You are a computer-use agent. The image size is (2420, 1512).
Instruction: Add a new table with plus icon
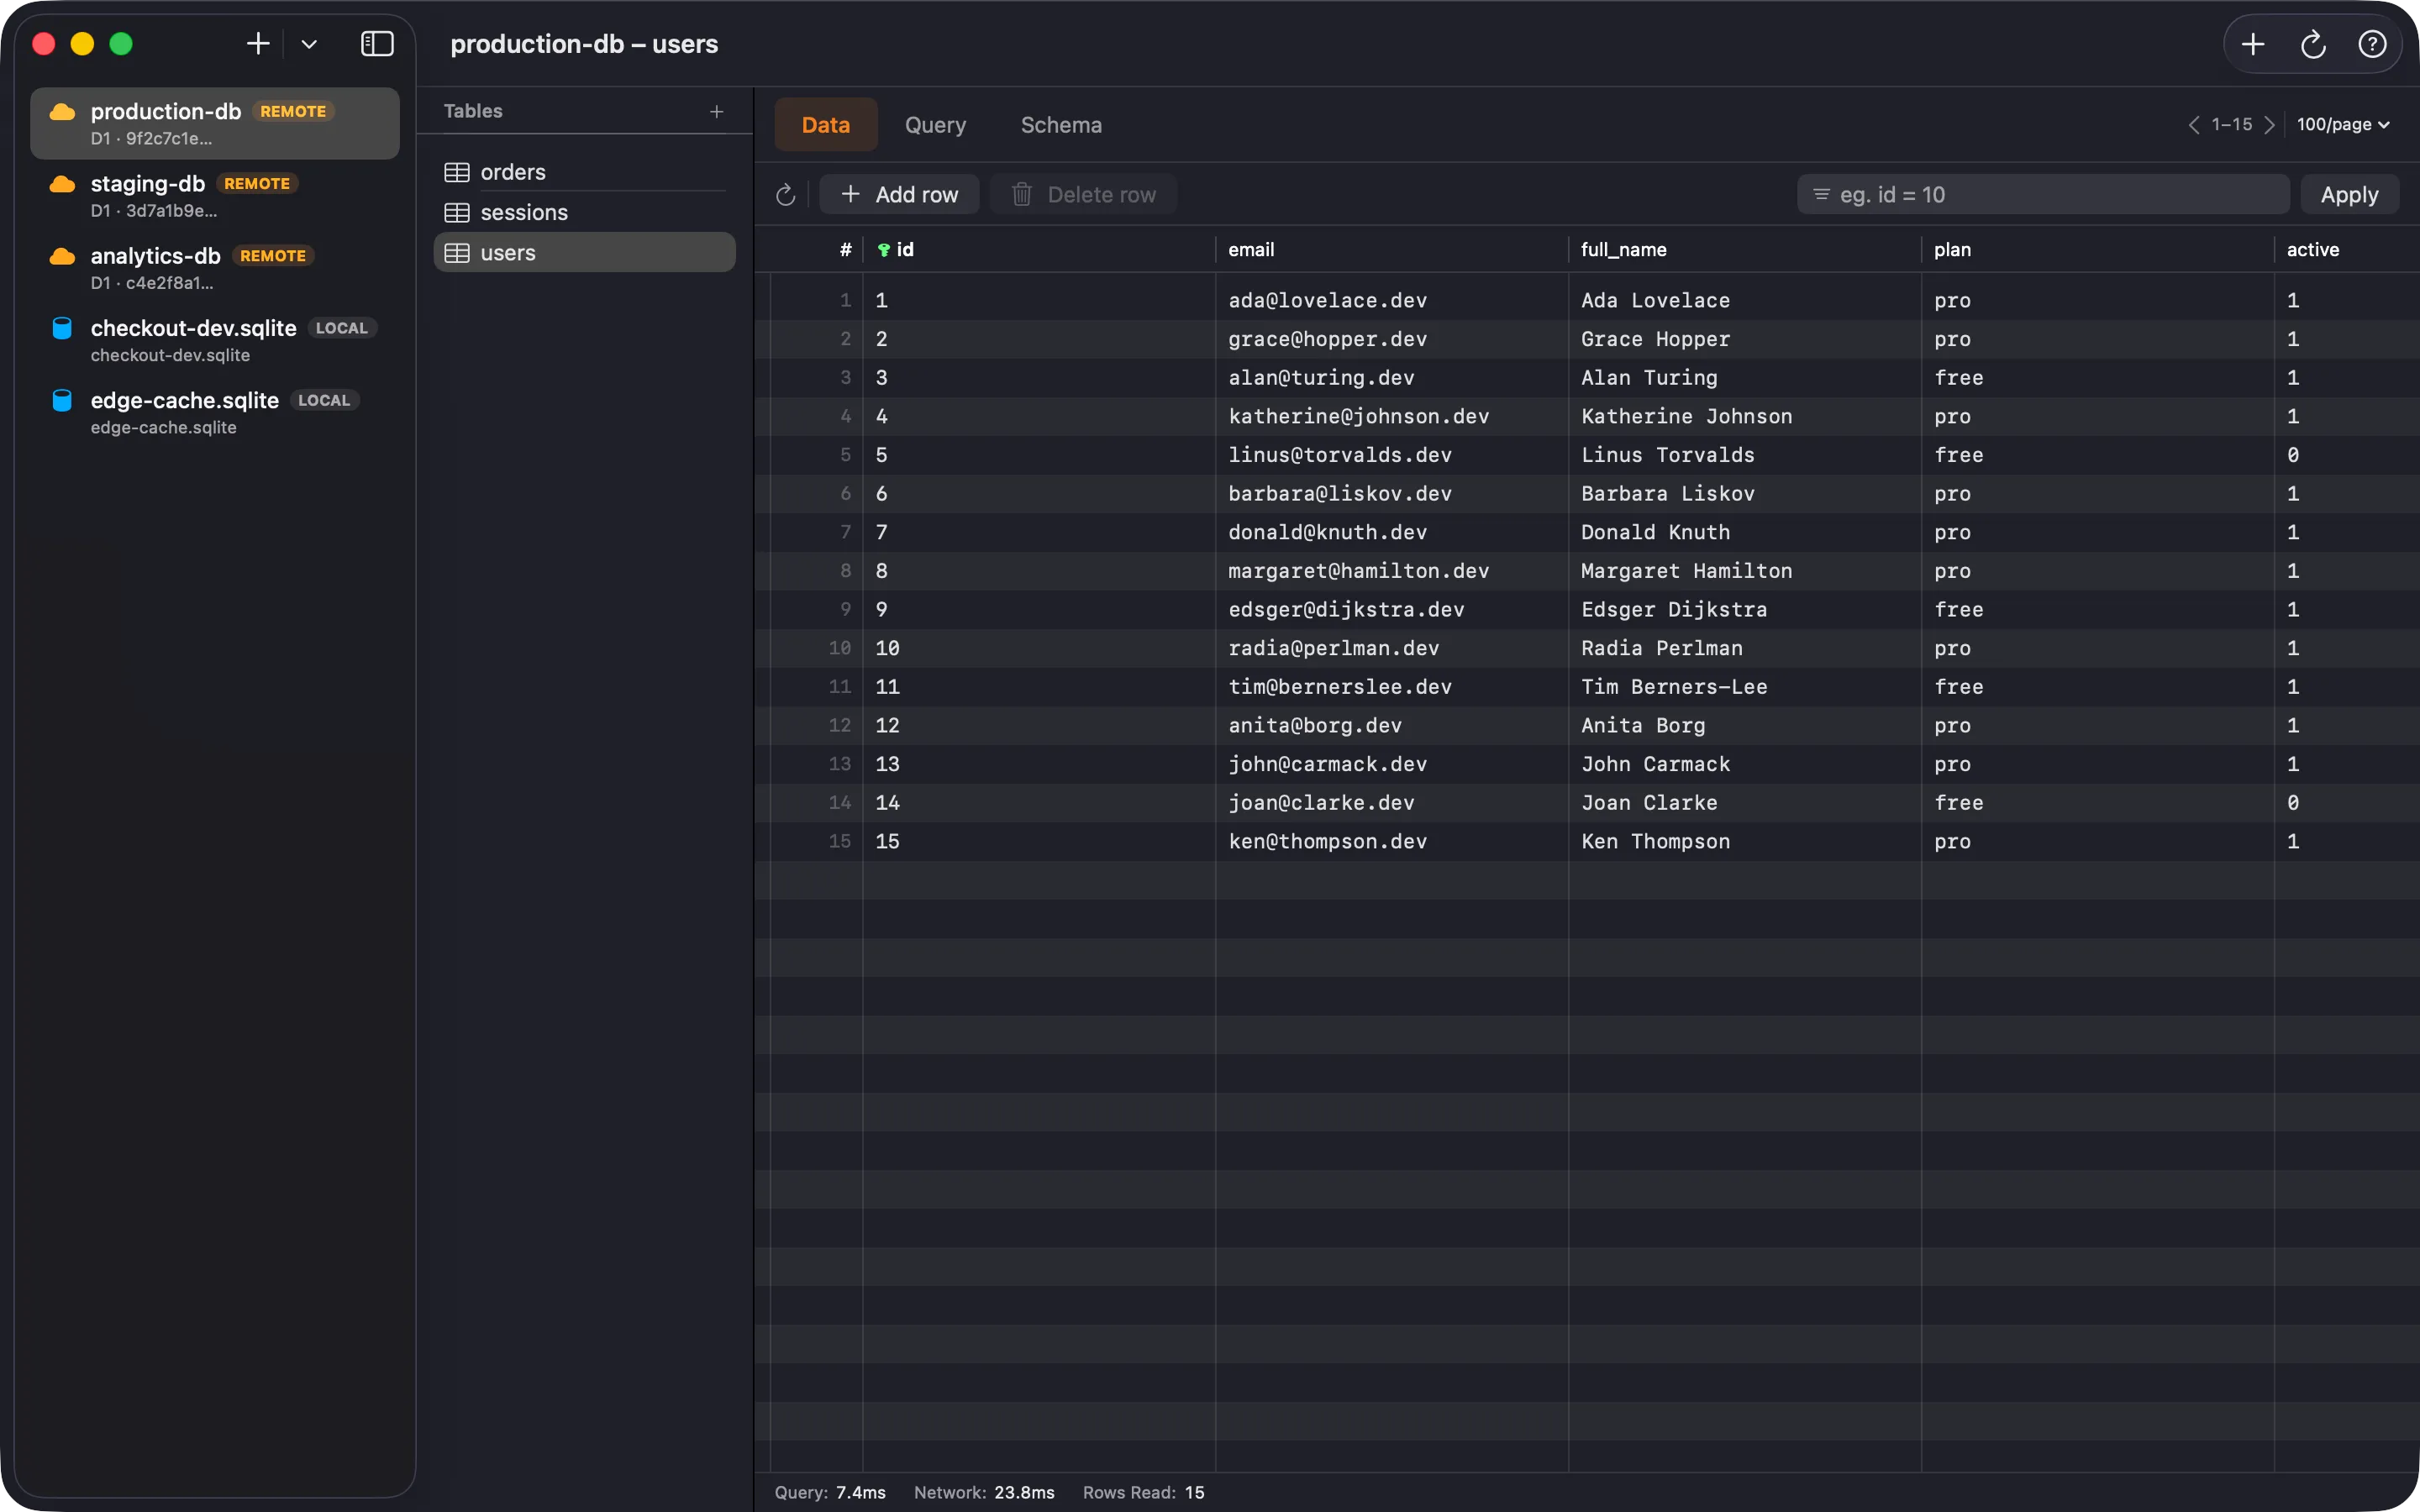(716, 112)
